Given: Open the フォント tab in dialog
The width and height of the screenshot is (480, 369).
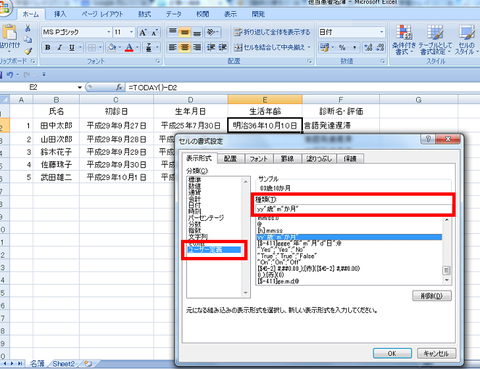Looking at the screenshot, I should click(x=259, y=159).
